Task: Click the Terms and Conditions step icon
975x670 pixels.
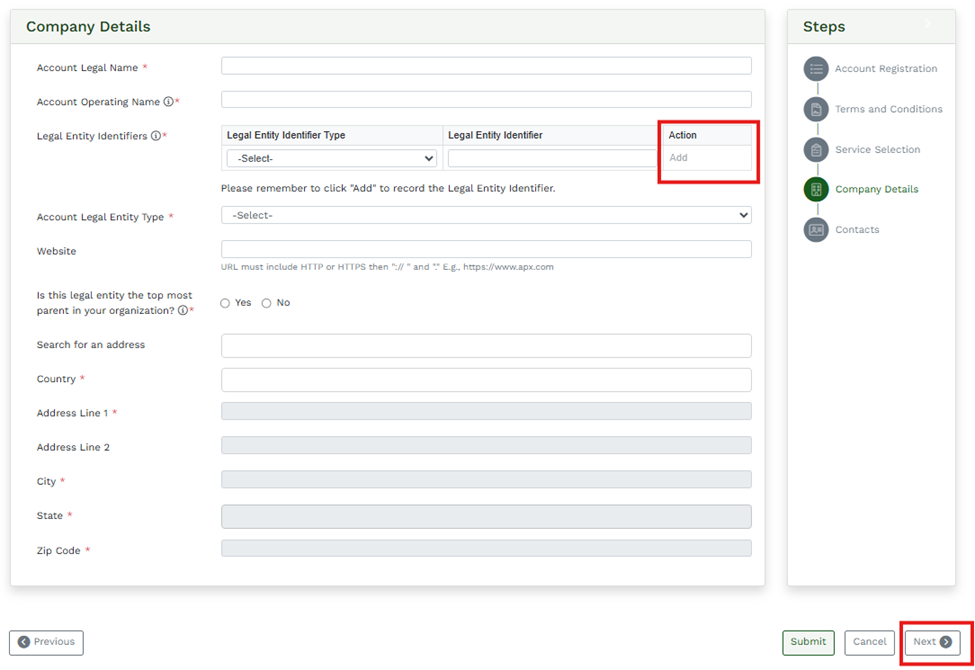Action: tap(816, 109)
